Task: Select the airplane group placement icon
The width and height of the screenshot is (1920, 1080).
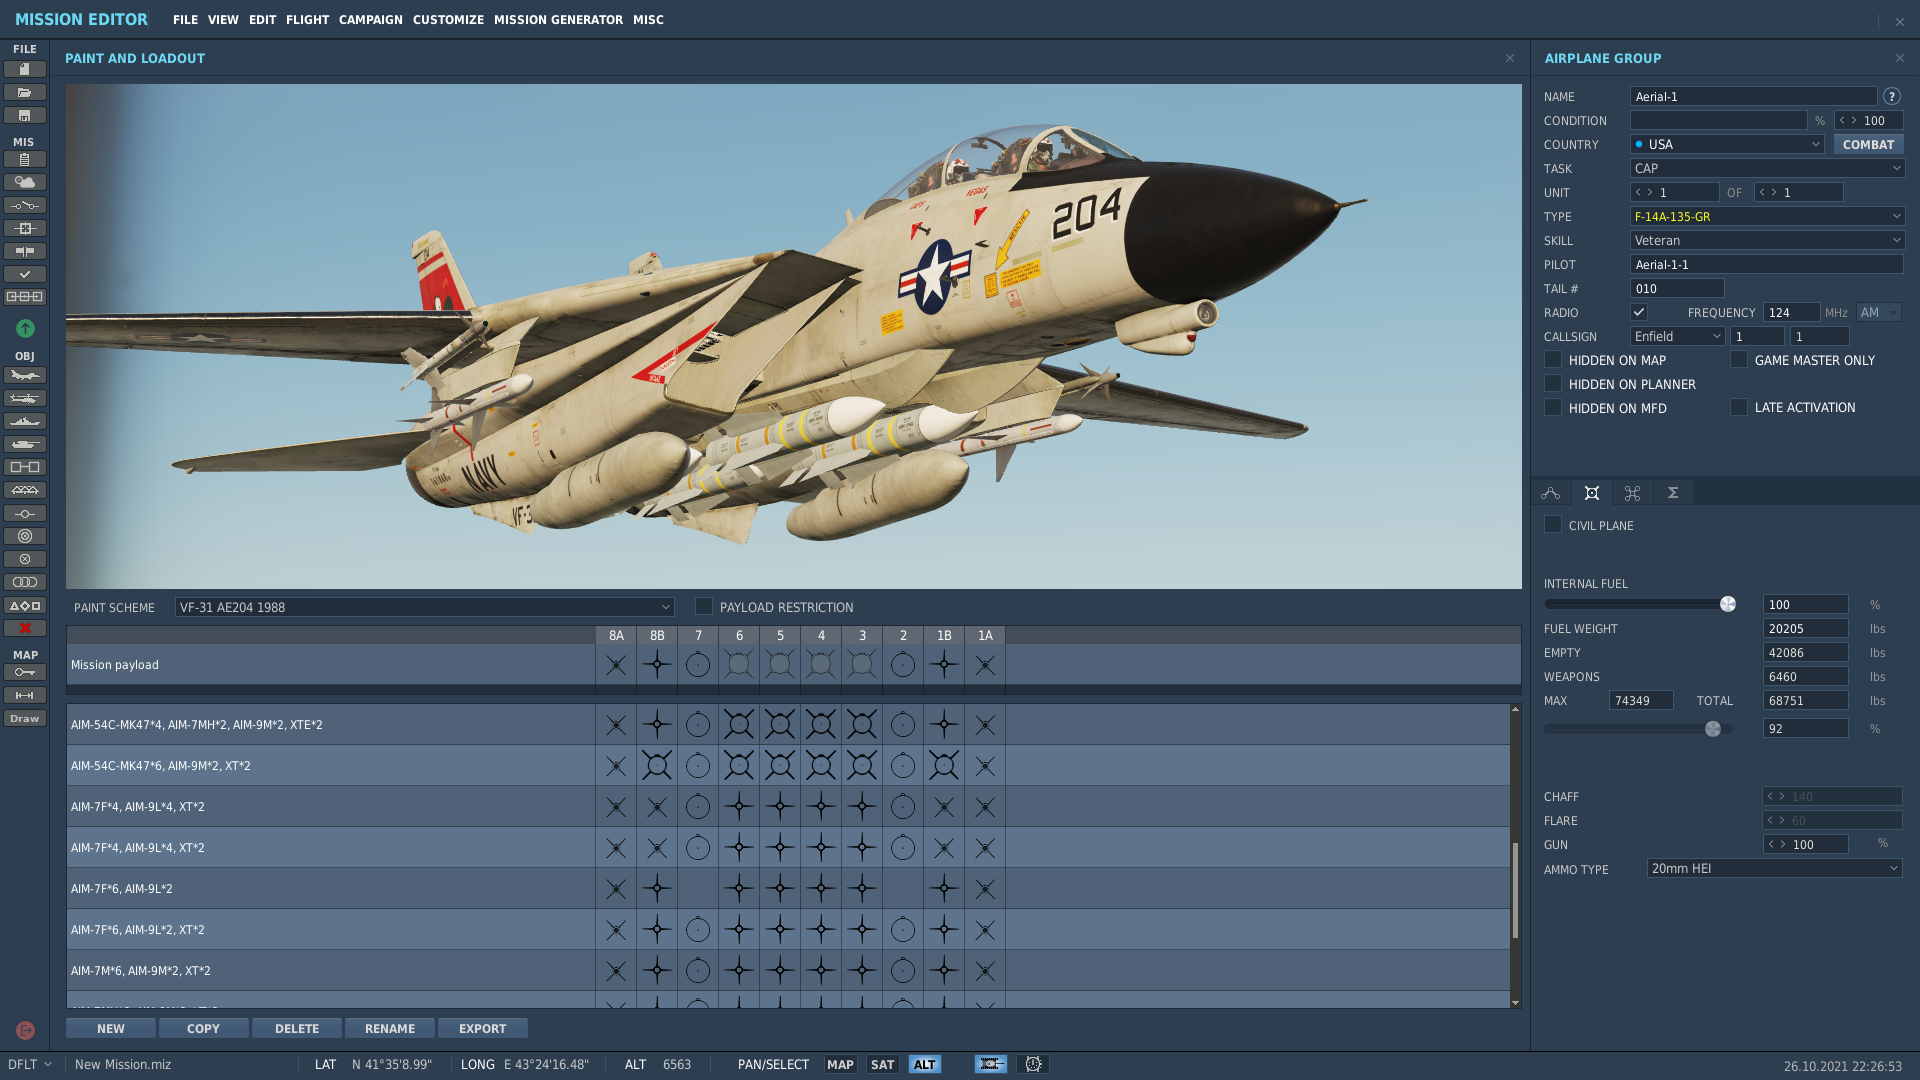Action: tap(25, 375)
